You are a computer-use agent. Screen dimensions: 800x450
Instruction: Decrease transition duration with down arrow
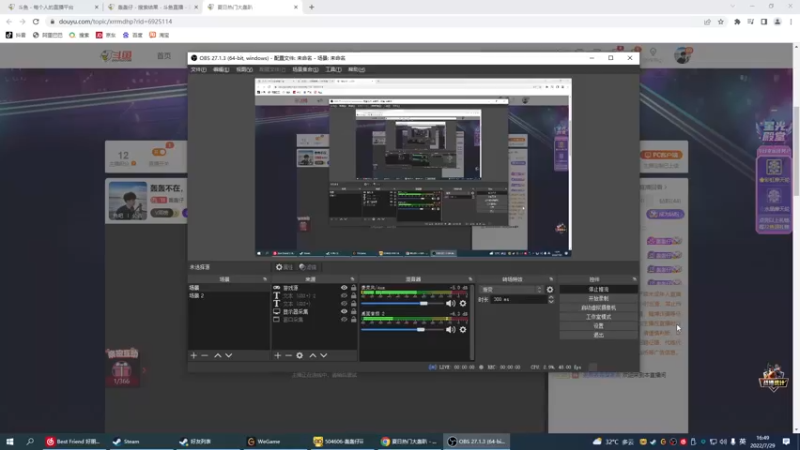(551, 302)
